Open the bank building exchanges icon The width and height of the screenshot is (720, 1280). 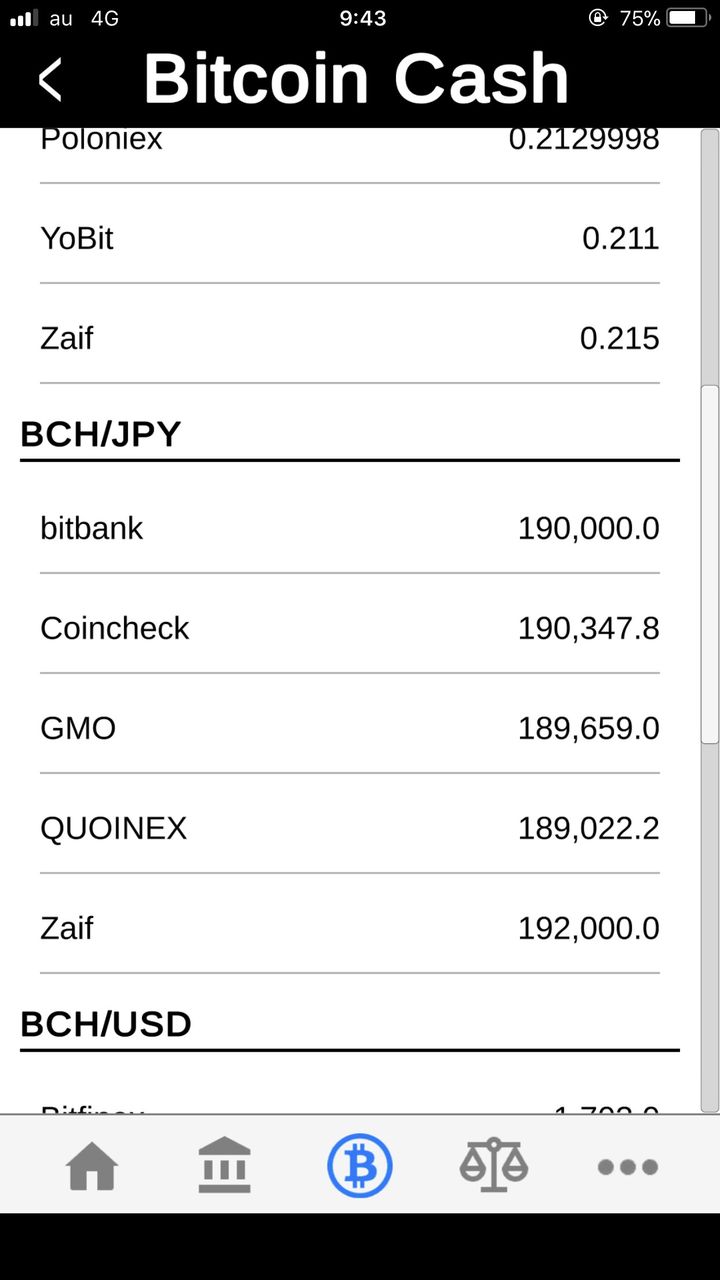pyautogui.click(x=224, y=1165)
